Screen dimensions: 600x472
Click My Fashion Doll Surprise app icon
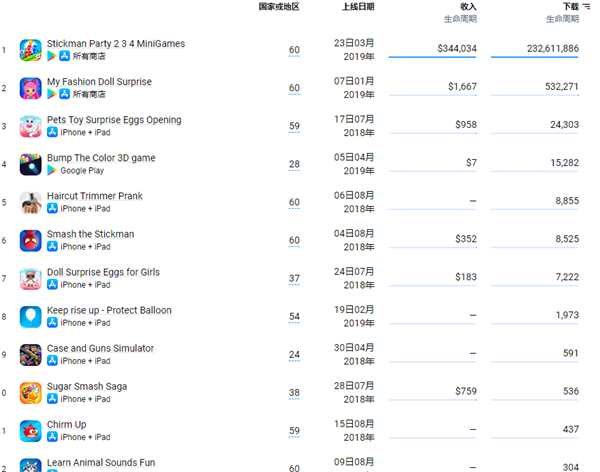[x=31, y=88]
